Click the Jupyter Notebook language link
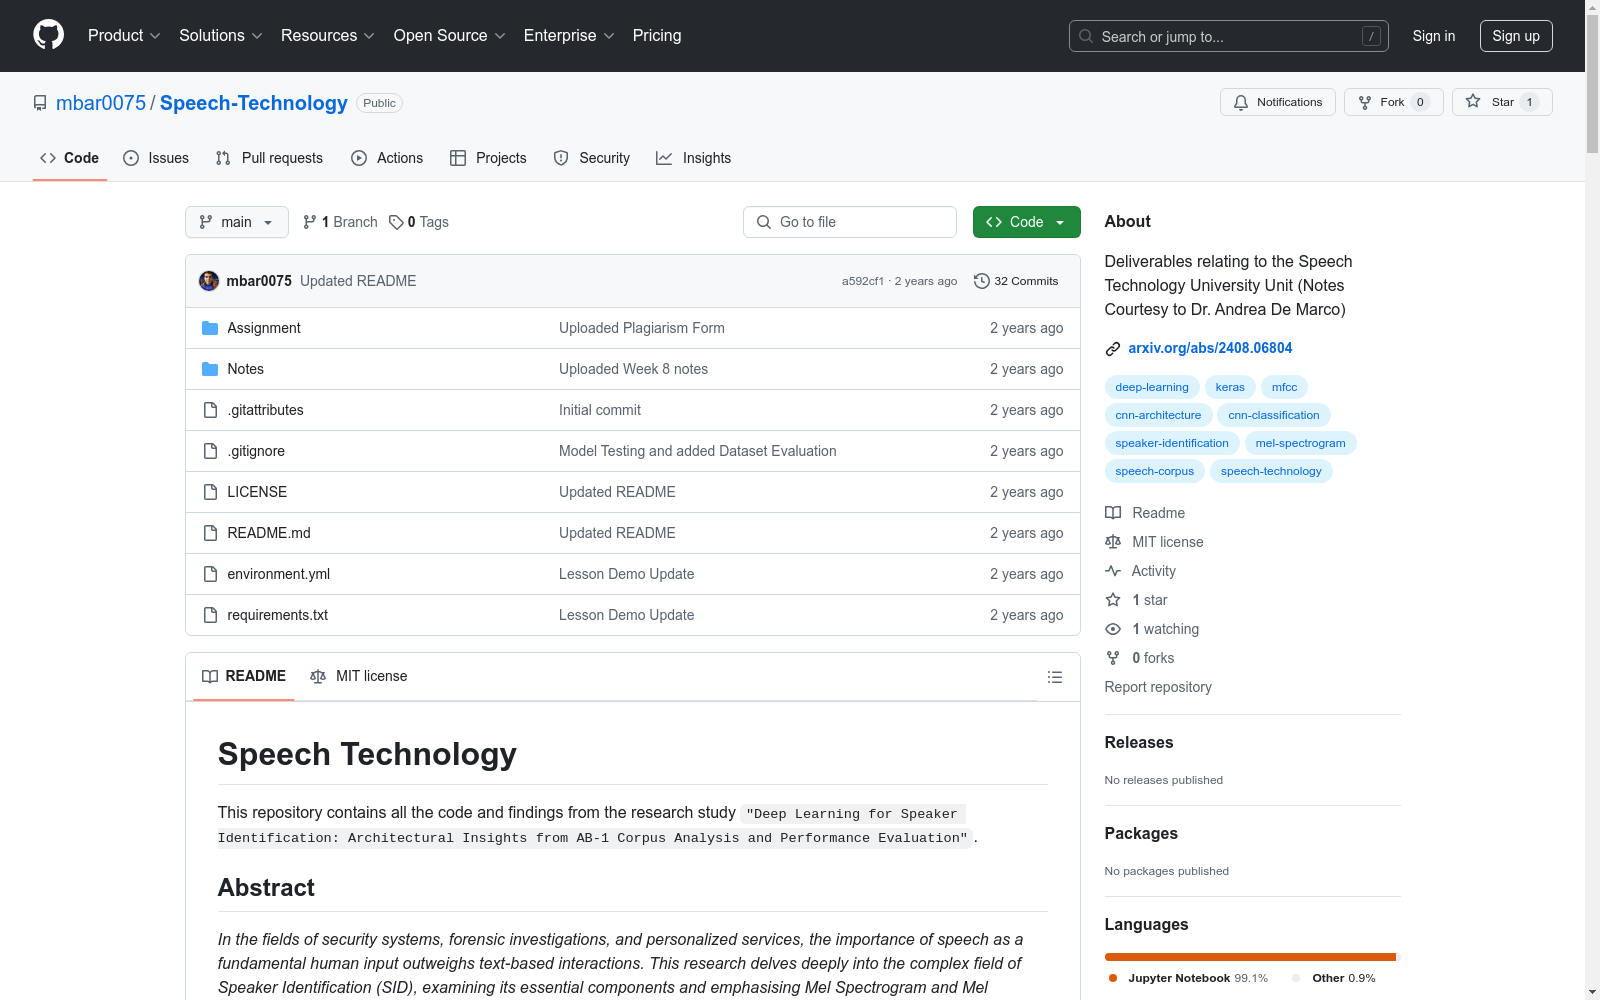Screen dimensions: 1600x1000 1188,978
